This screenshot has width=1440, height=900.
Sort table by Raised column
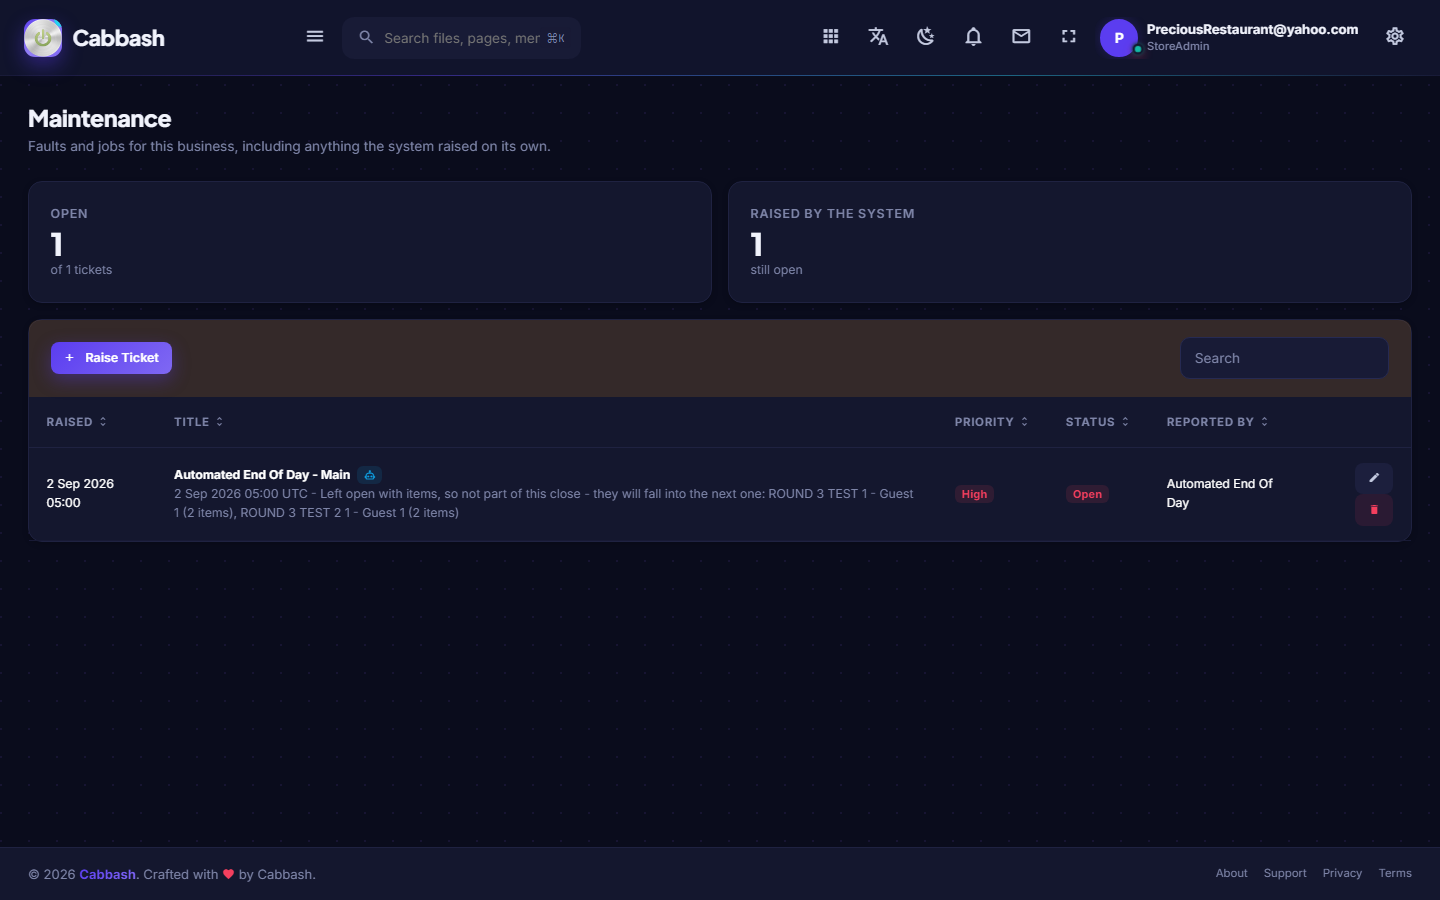[x=76, y=422]
